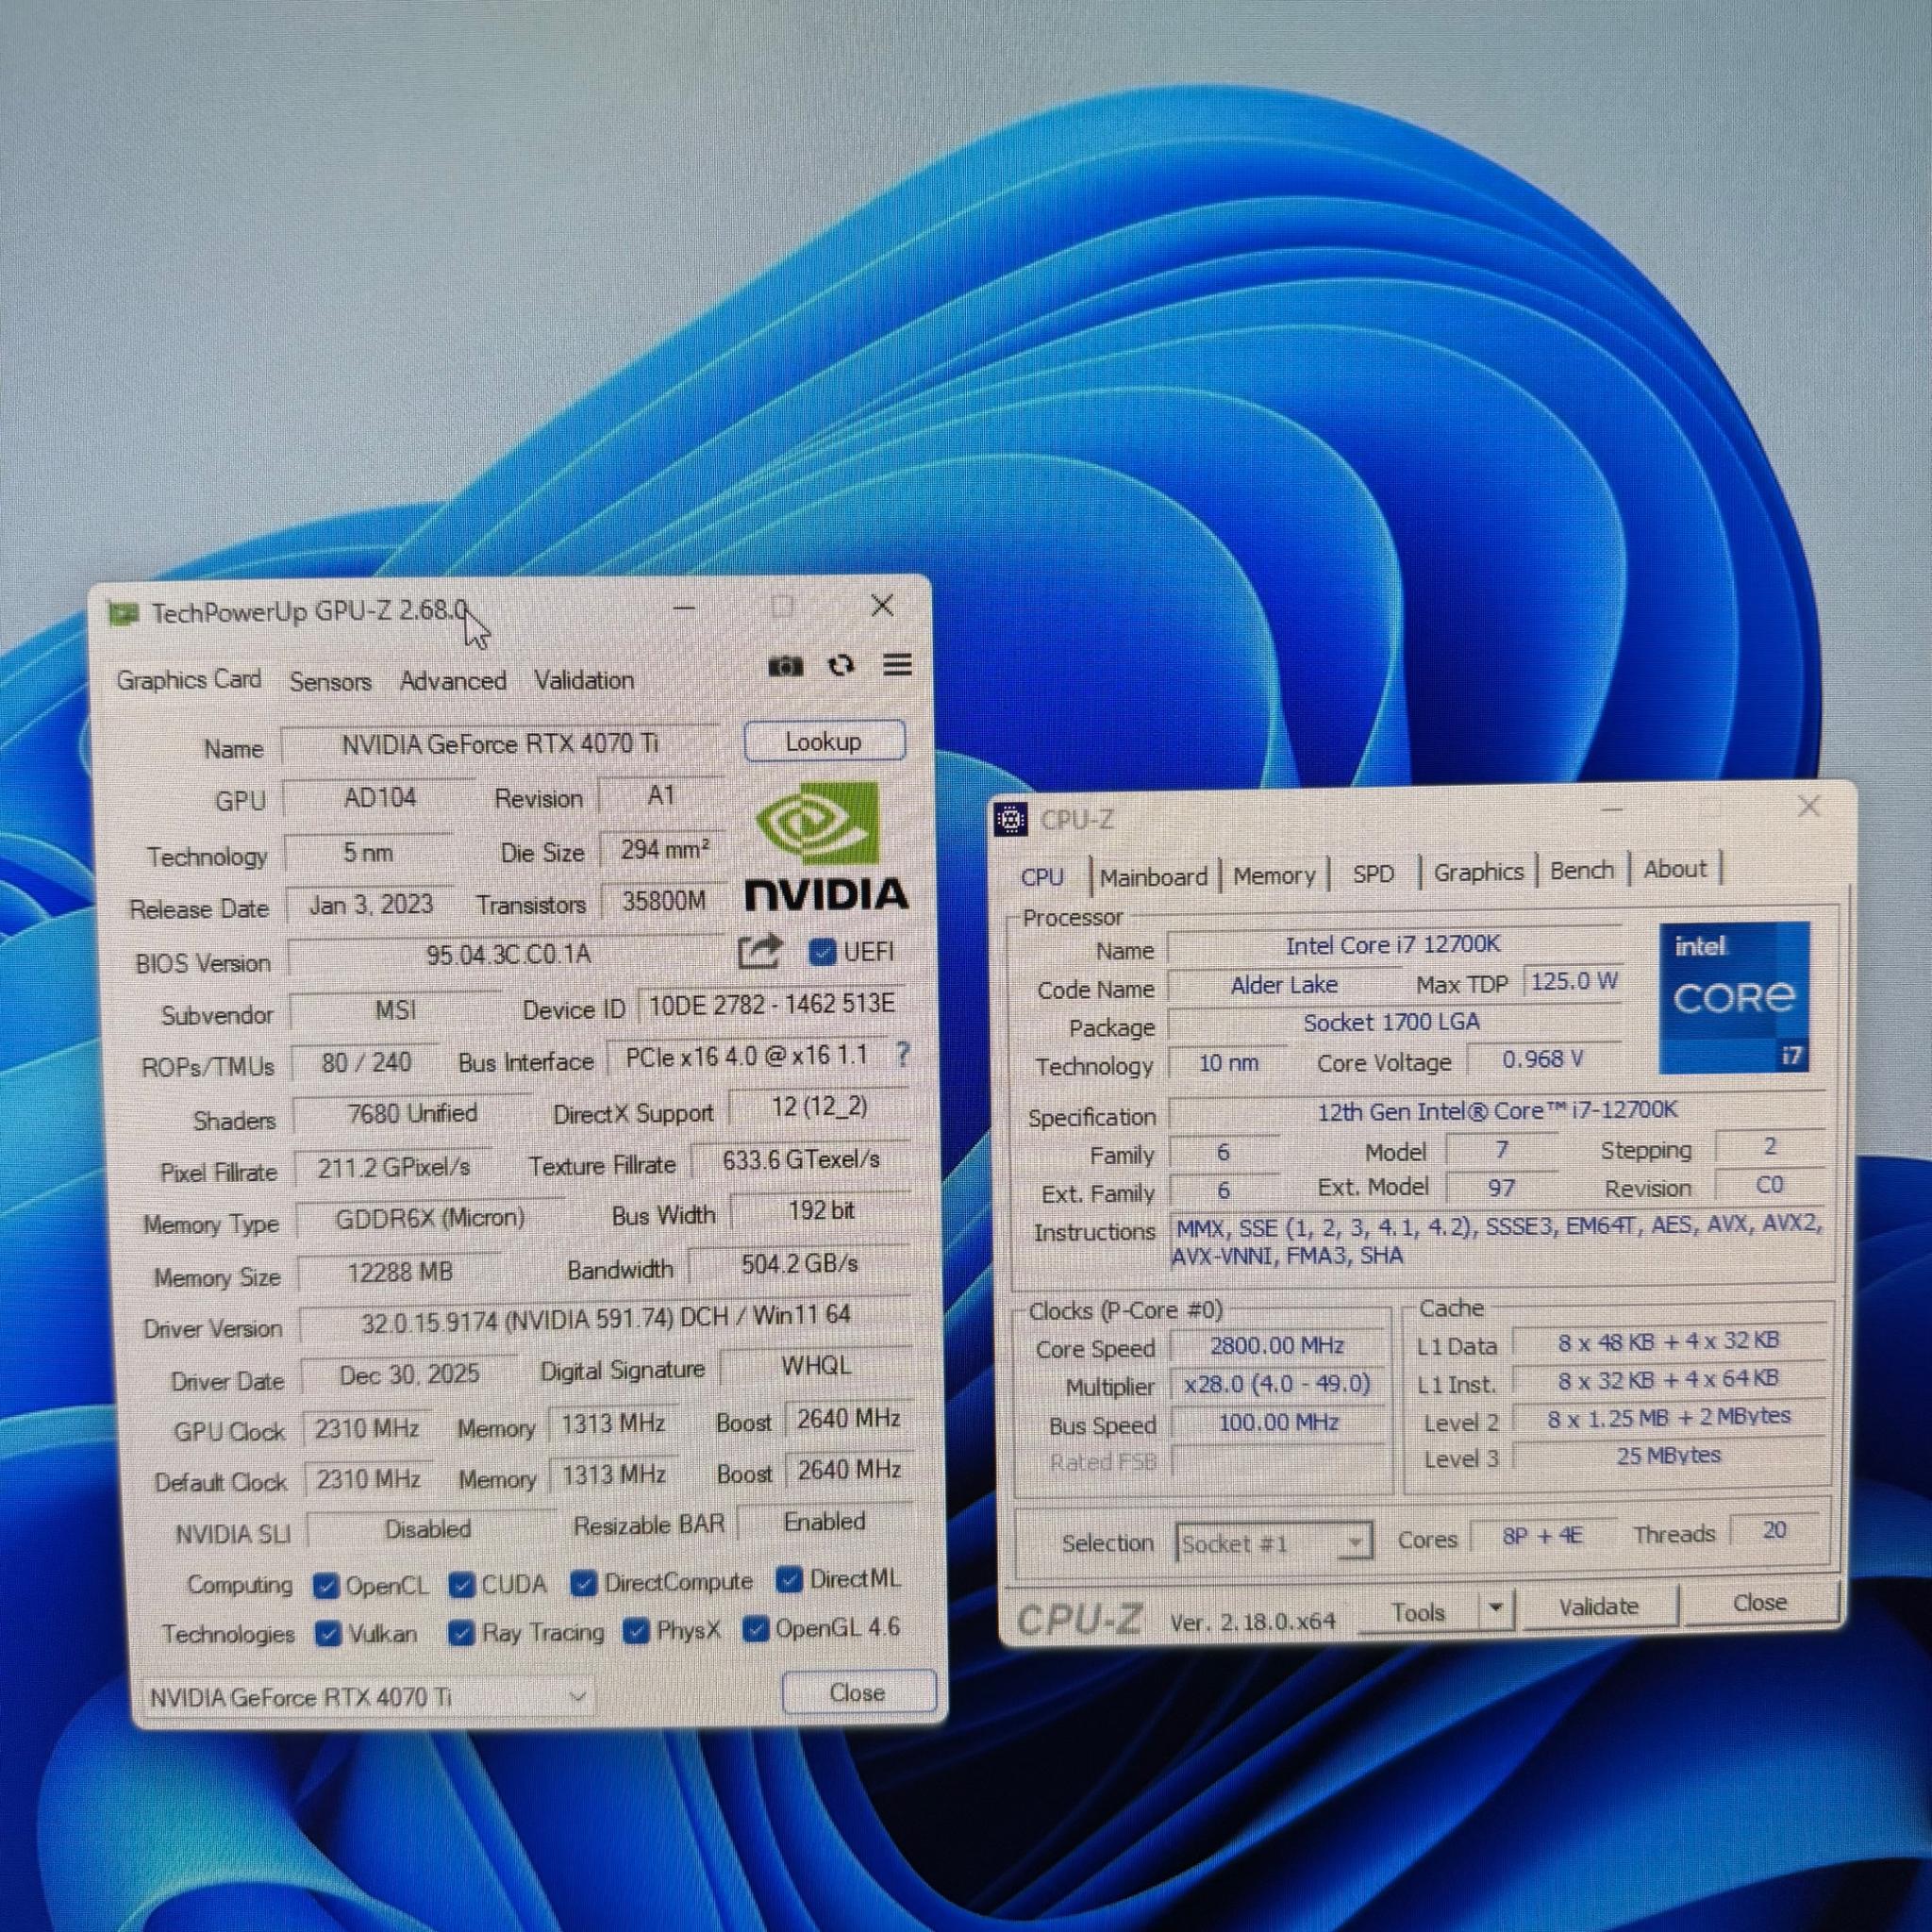The image size is (1932, 1932).
Task: Click the NVIDIA logo in GPU-Z
Action: click(826, 846)
